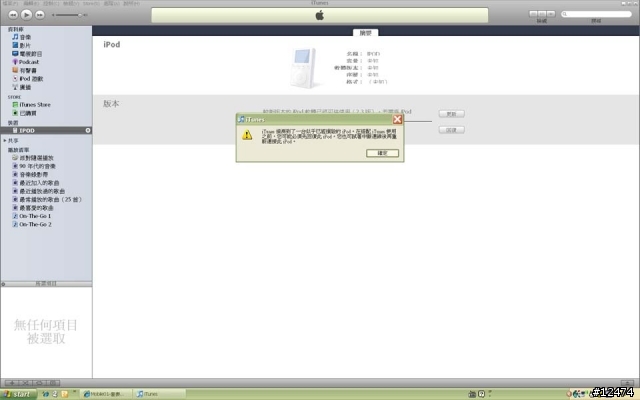The height and width of the screenshot is (400, 640).
Task: Open the Radio item in sidebar
Action: coord(21,87)
